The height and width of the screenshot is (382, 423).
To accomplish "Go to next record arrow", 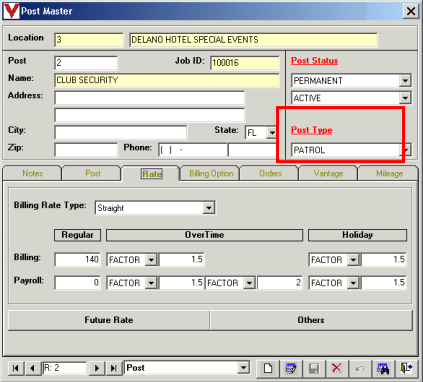I will point(97,368).
